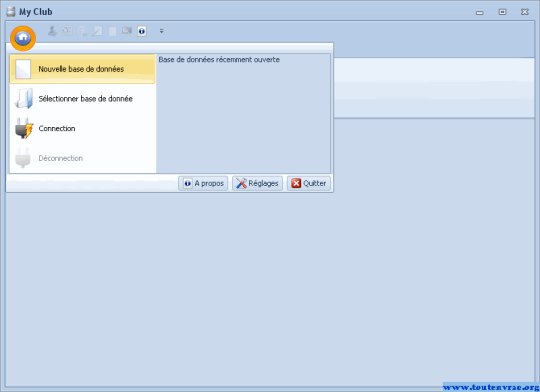The width and height of the screenshot is (540, 392).
Task: Close the My Club window
Action: [525, 12]
